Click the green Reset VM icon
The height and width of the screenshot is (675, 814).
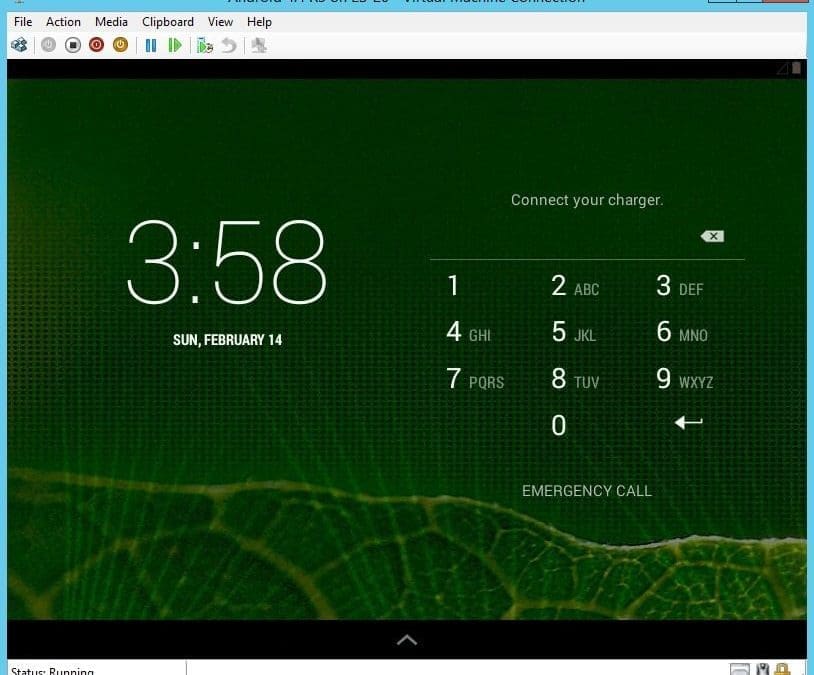pos(175,46)
